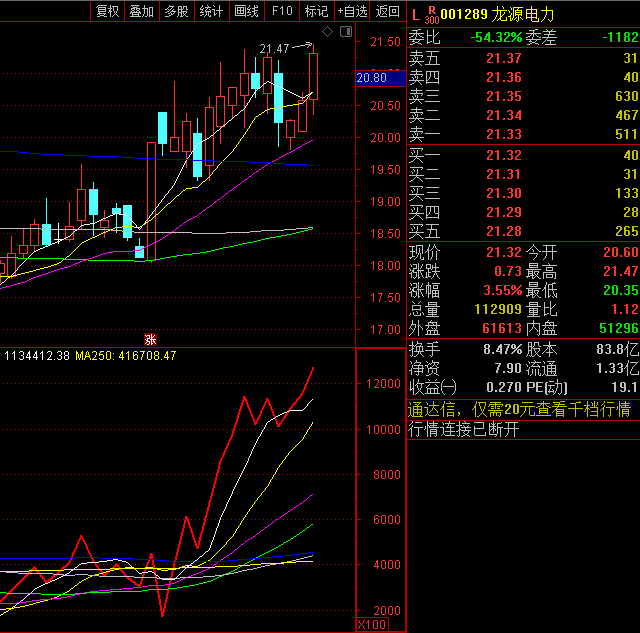
Task: Open F10 company info
Action: click(x=282, y=11)
